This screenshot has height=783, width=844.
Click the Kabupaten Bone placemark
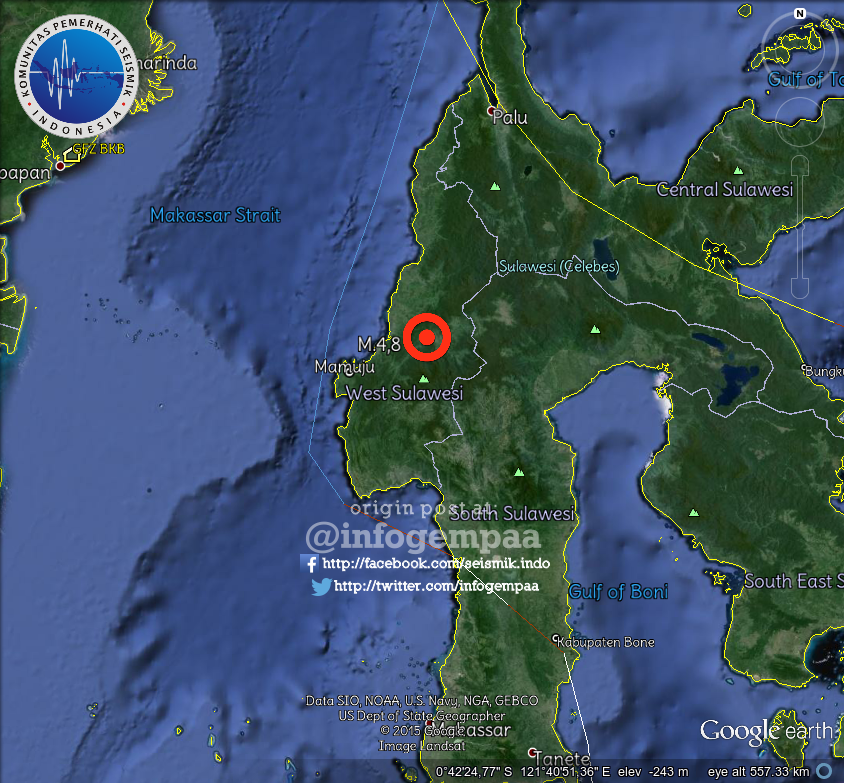click(554, 641)
